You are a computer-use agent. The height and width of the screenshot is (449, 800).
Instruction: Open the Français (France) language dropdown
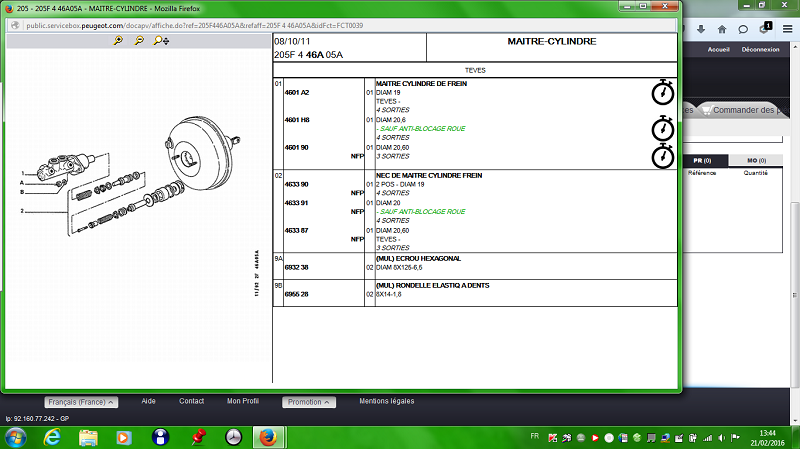[x=81, y=402]
